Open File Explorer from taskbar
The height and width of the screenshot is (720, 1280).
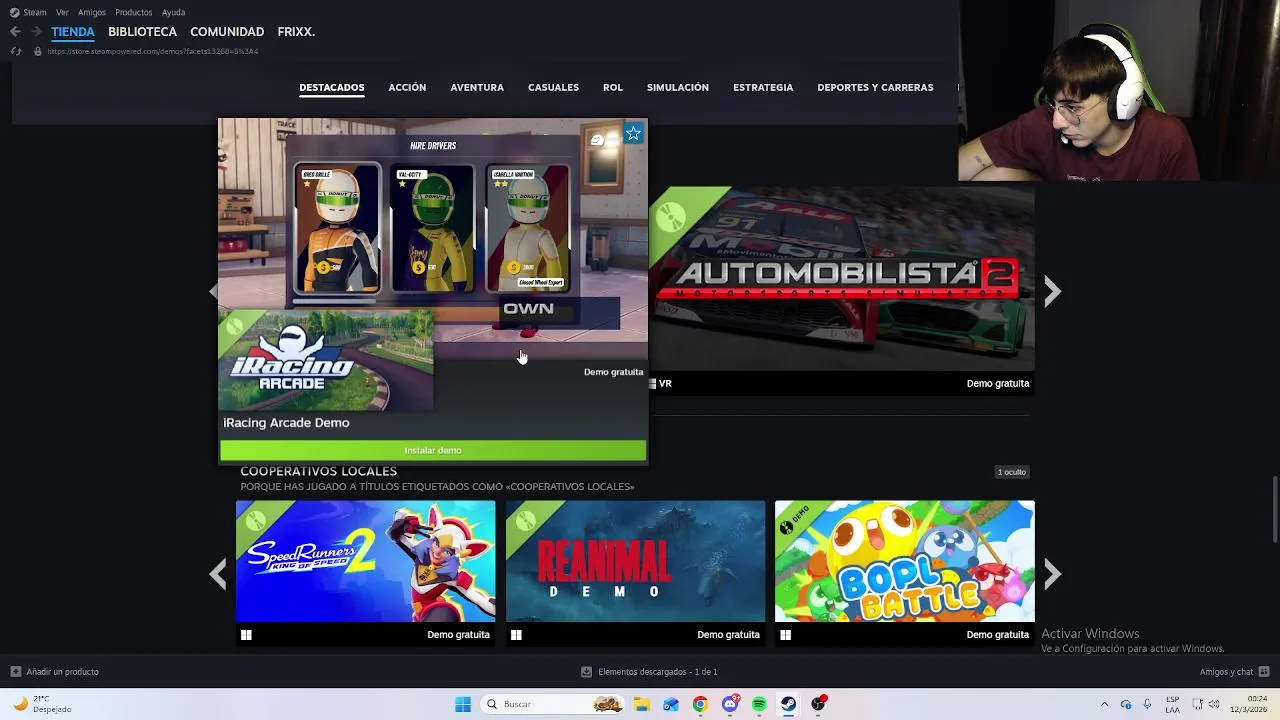(641, 704)
